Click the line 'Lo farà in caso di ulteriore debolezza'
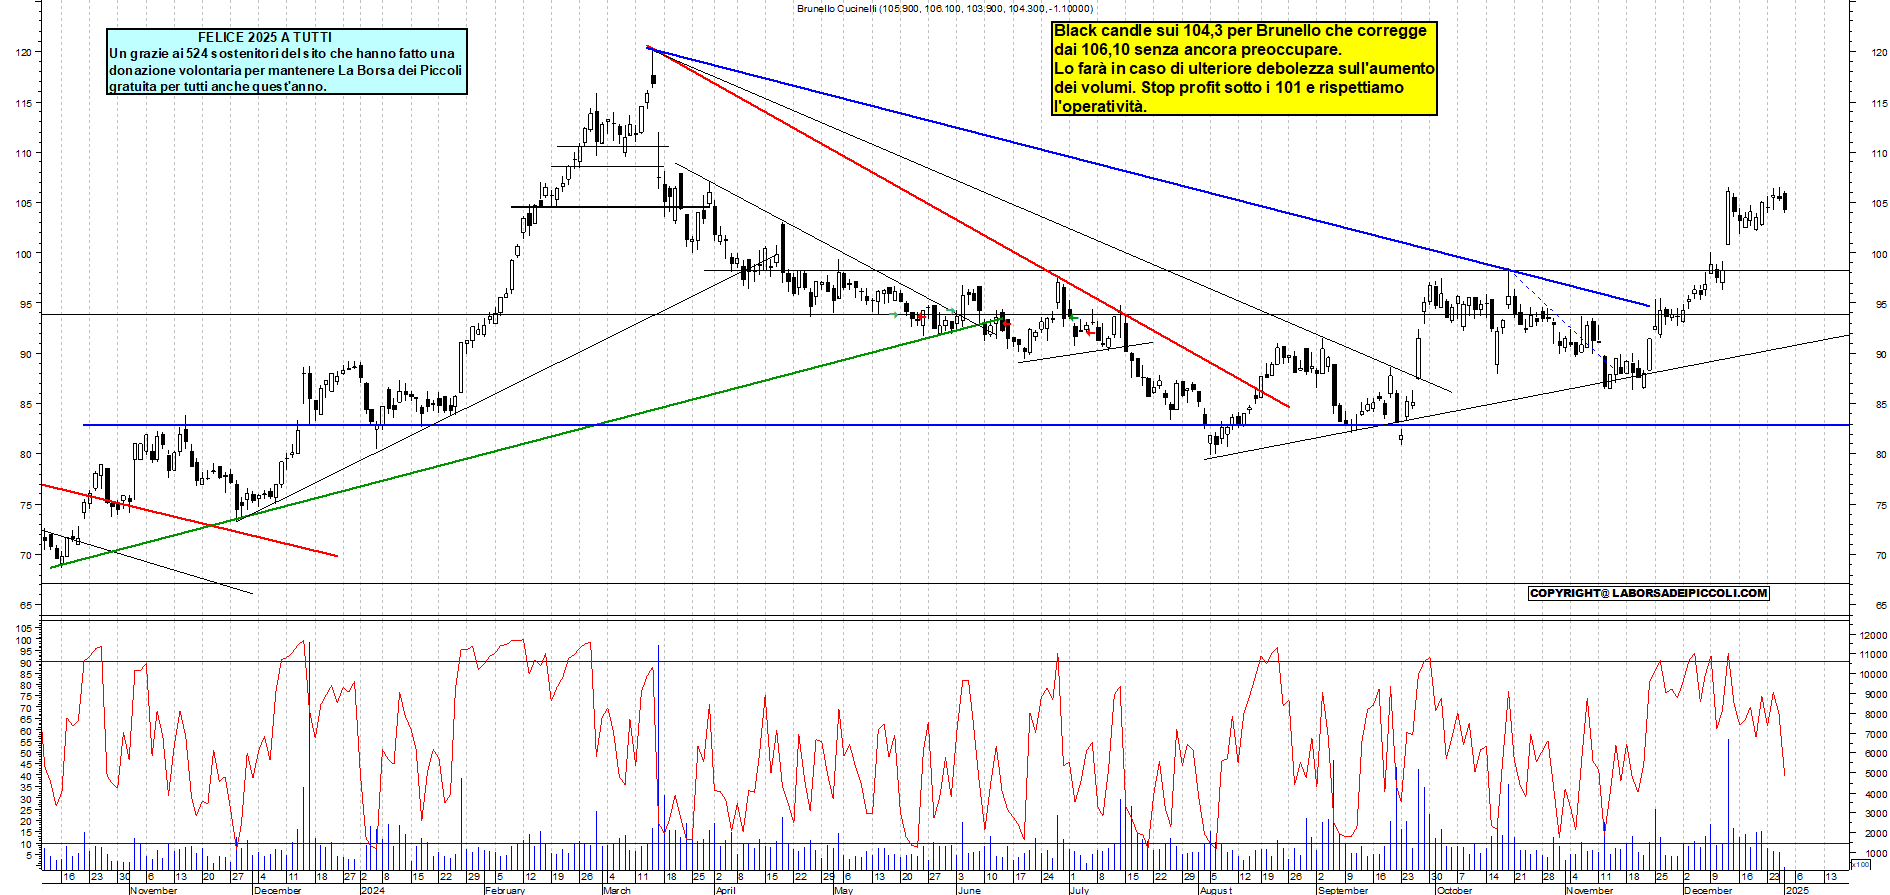The width and height of the screenshot is (1890, 895). click(1244, 69)
